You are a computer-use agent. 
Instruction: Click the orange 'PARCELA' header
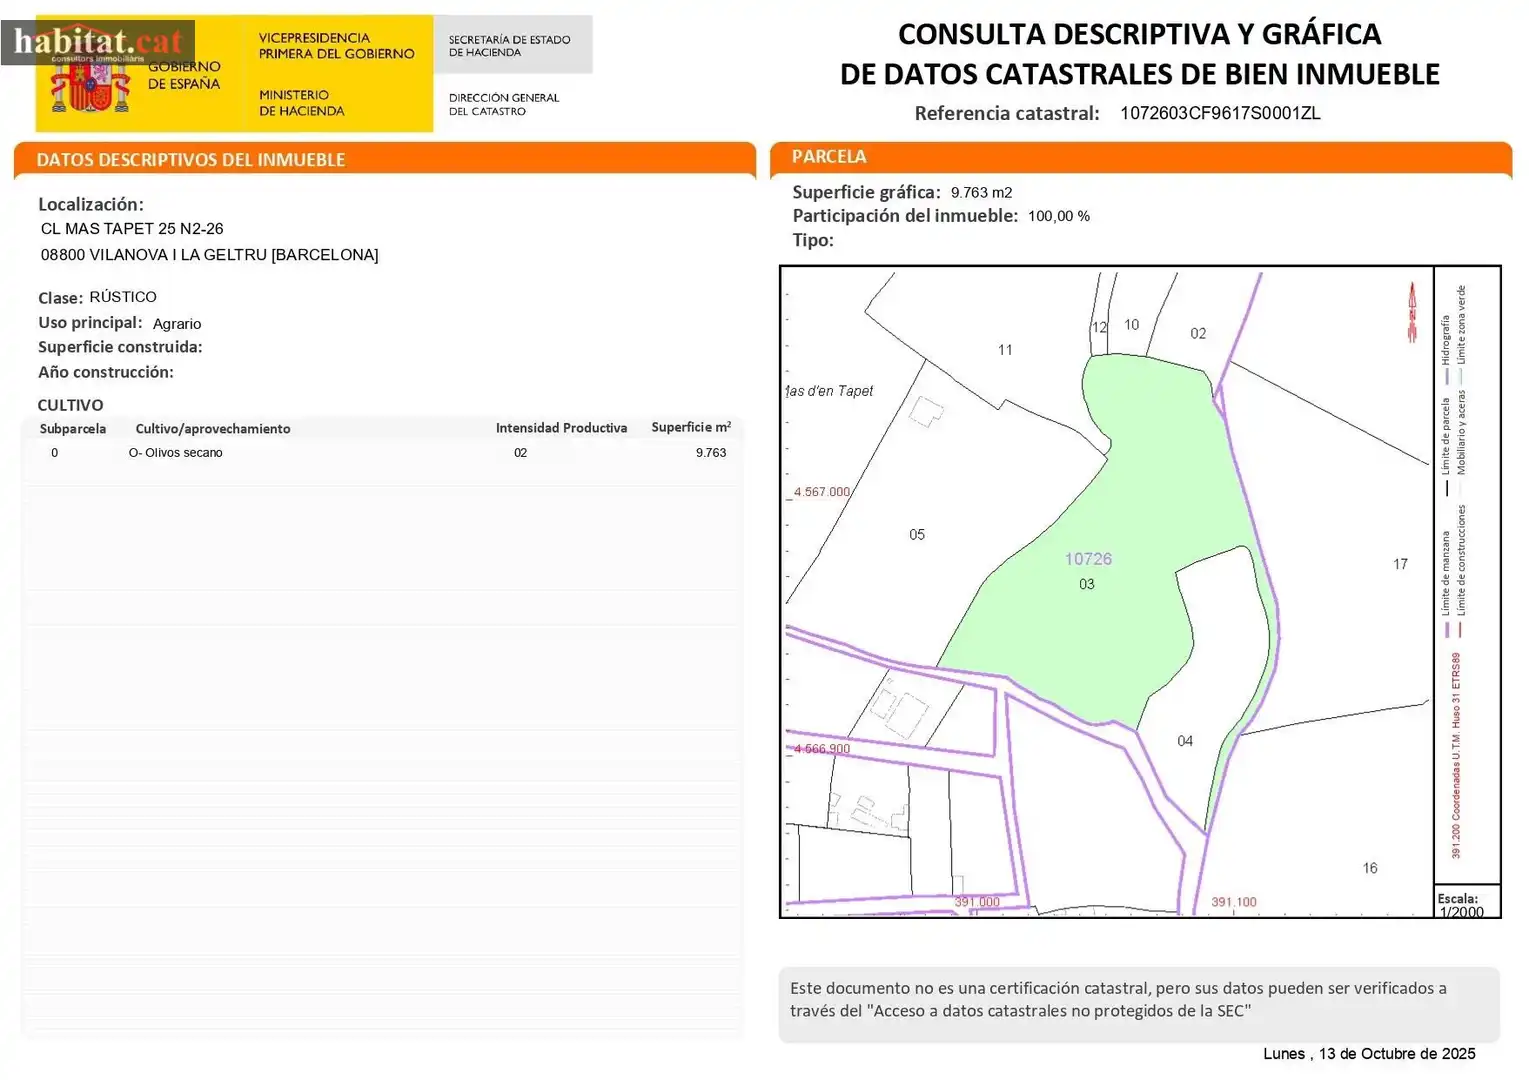(829, 156)
